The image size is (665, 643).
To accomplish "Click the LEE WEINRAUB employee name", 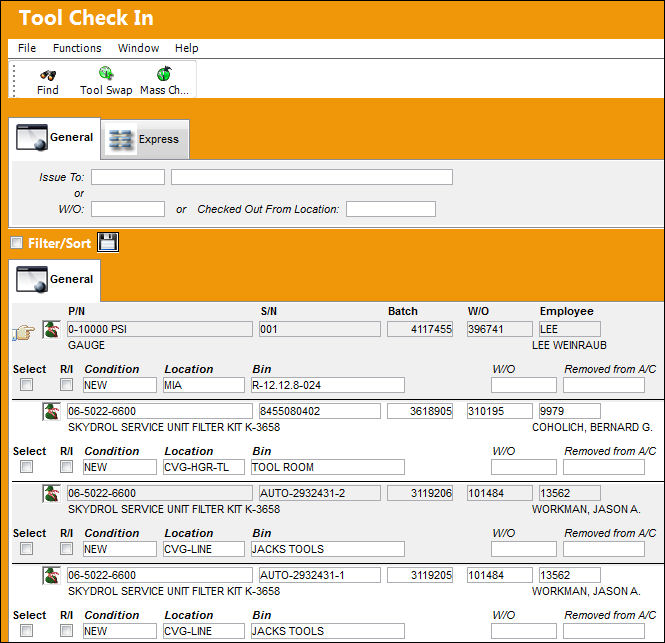I will pos(569,345).
